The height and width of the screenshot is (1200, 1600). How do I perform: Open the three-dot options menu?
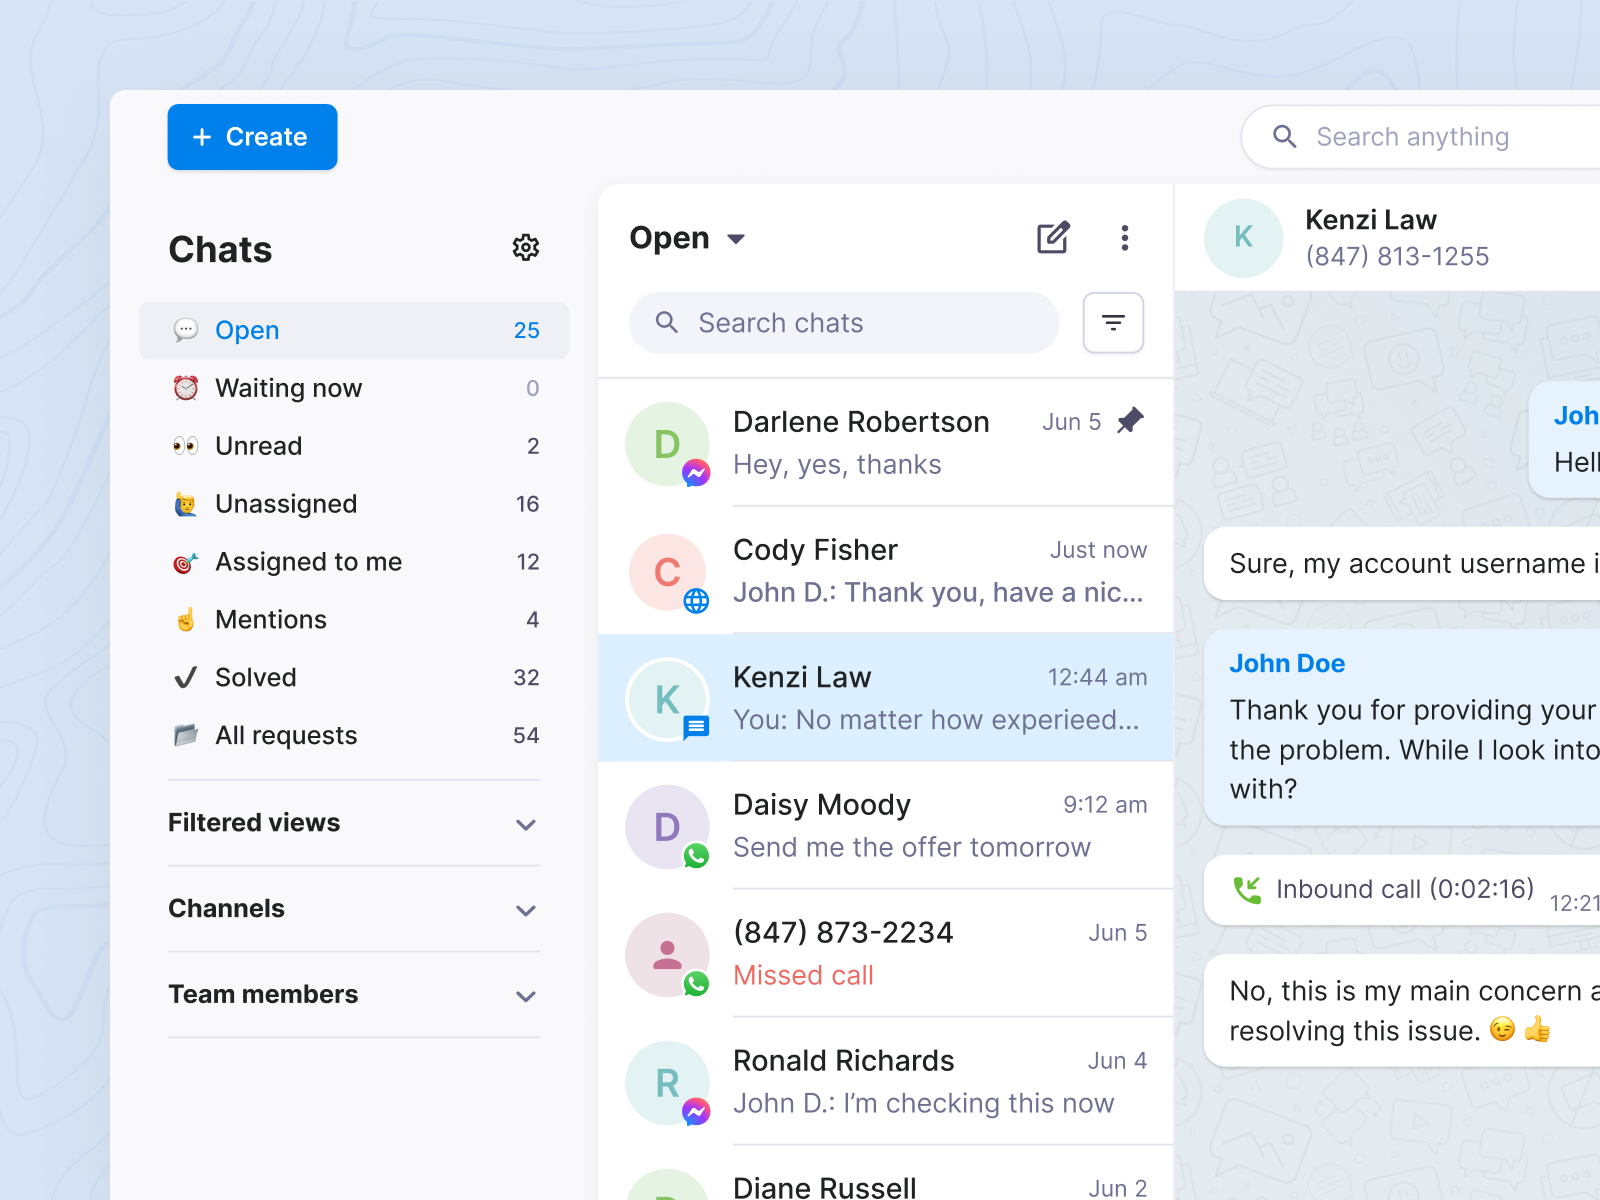pos(1125,237)
